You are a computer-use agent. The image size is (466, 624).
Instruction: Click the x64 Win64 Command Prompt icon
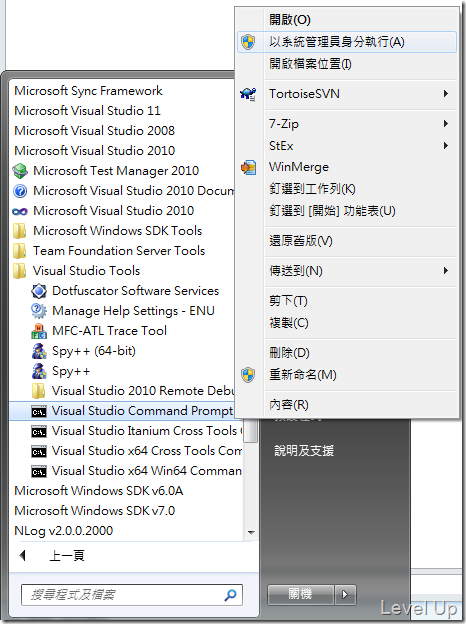coord(39,472)
